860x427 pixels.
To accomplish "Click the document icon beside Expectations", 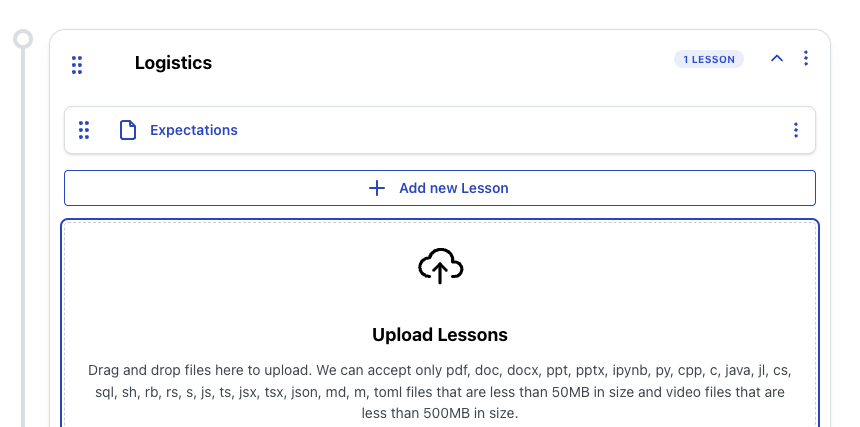I will tap(127, 130).
